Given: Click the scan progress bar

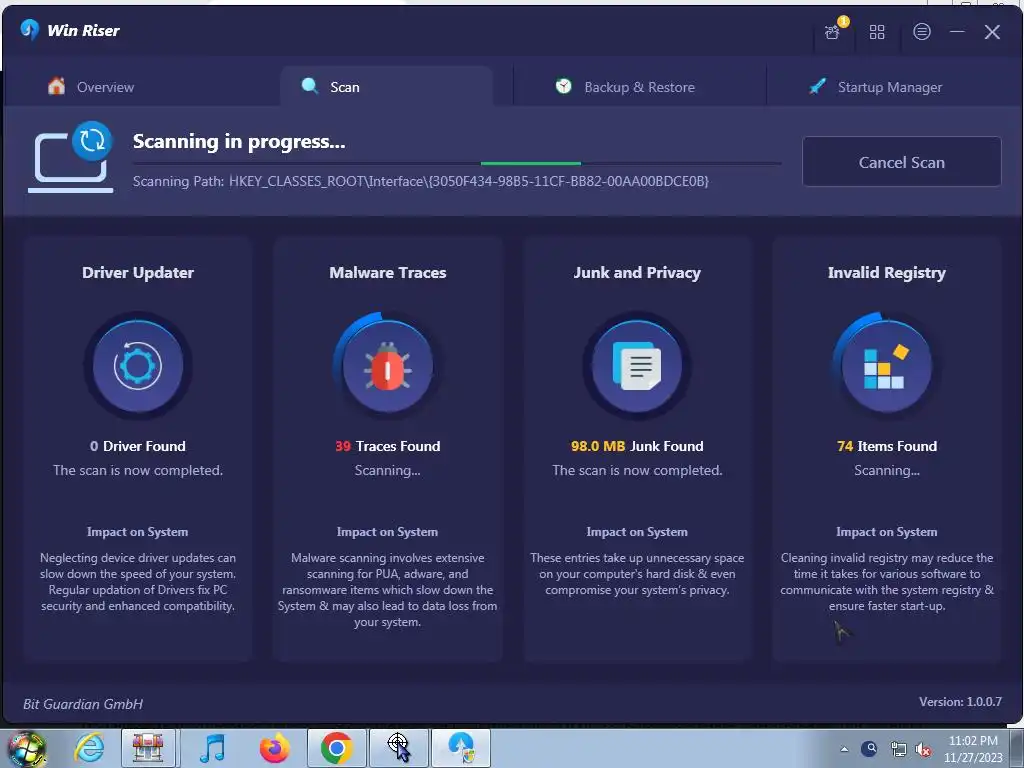Looking at the screenshot, I should click(x=457, y=163).
